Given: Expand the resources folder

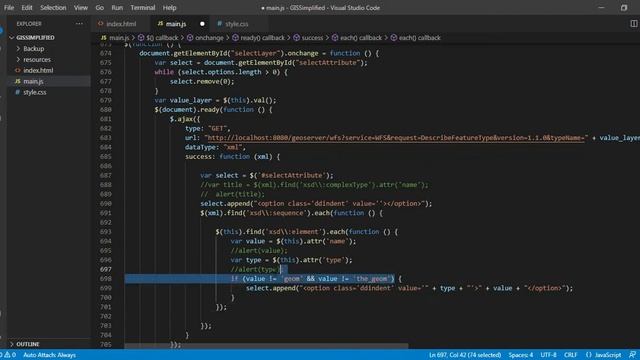Looking at the screenshot, I should [x=37, y=60].
